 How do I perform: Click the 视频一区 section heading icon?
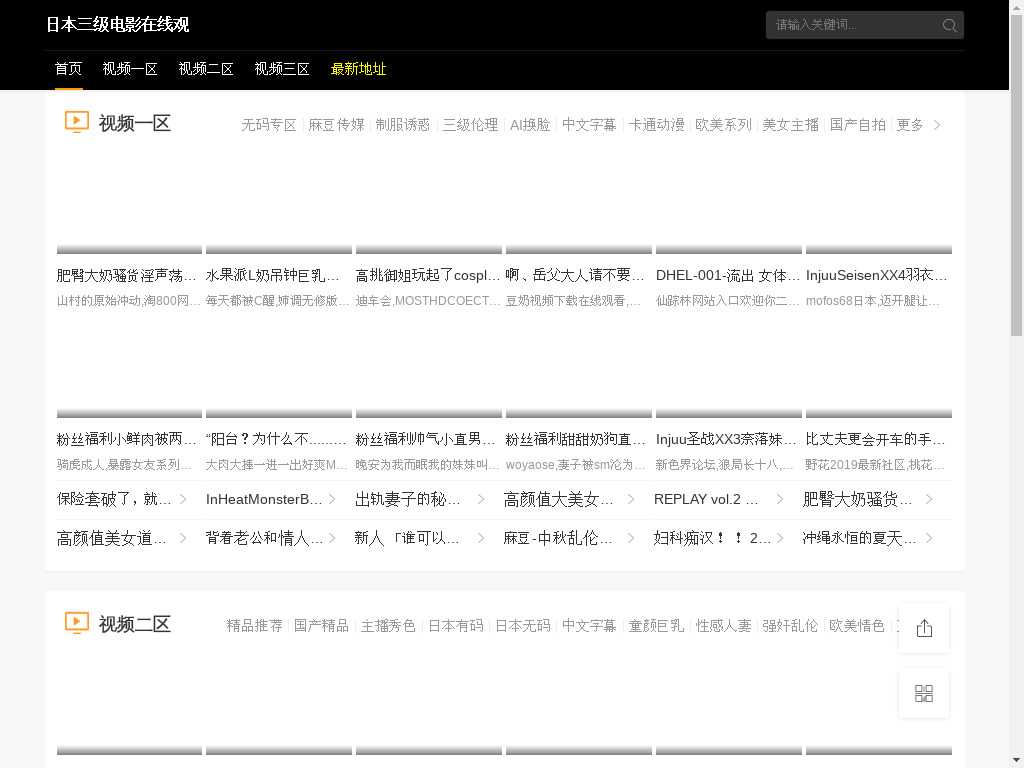[x=77, y=122]
